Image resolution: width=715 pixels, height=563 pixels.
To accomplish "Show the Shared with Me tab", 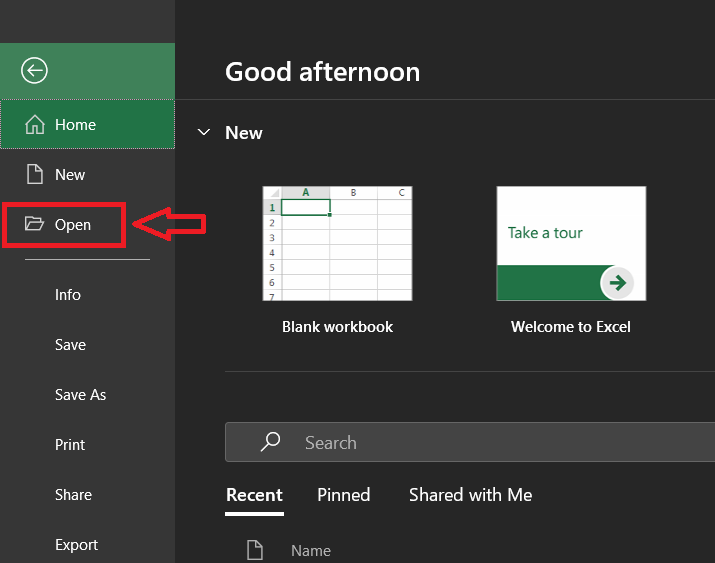I will (470, 495).
